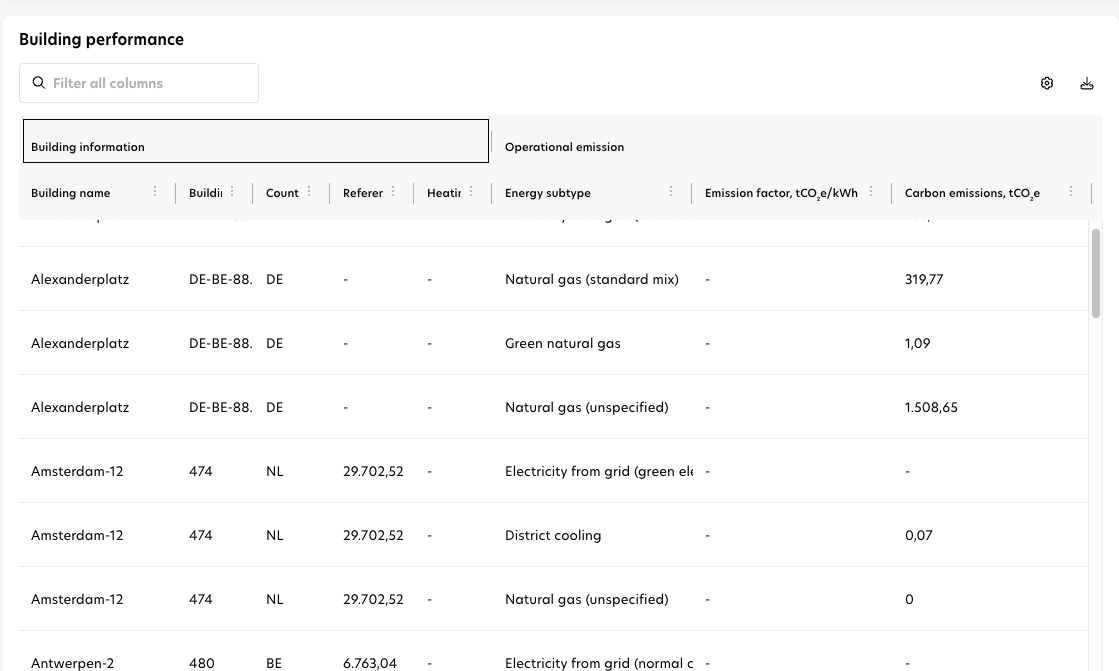Click Natural gas (standard mix) cell
1119x671 pixels.
pos(592,279)
